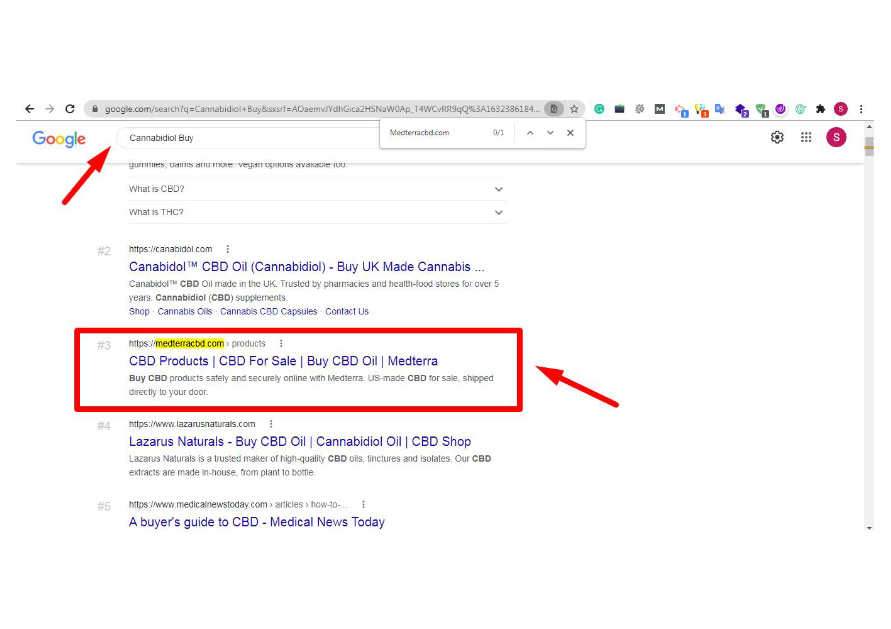Open options menu for canabidol.com result
The height and width of the screenshot is (629, 891).
tap(227, 249)
